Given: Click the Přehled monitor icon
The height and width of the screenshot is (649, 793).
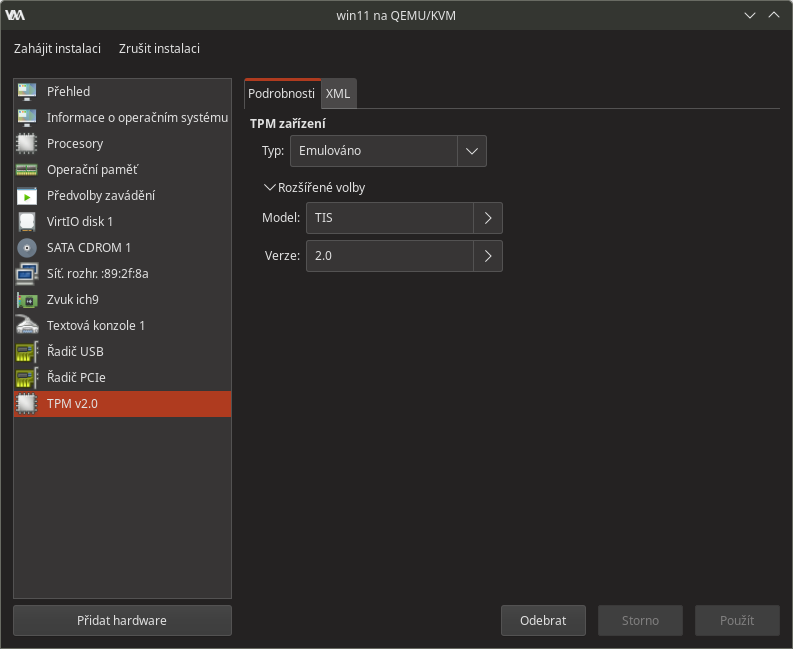Looking at the screenshot, I should (27, 92).
